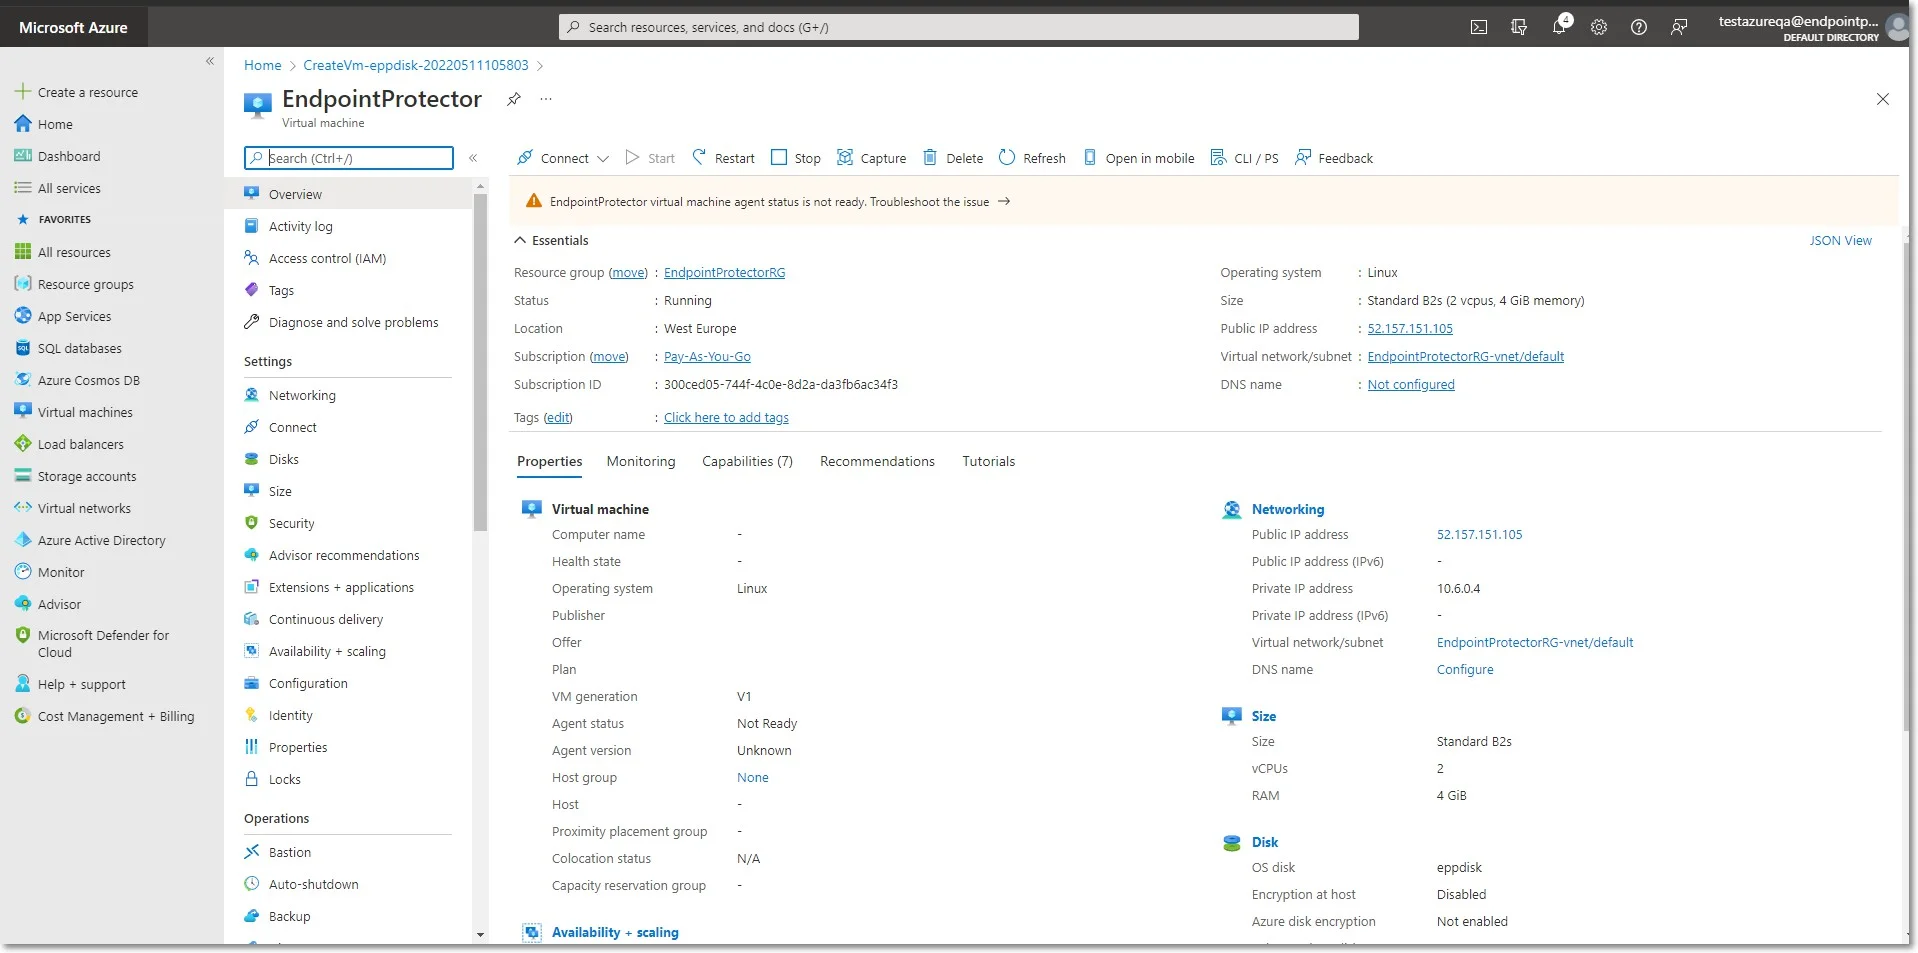The width and height of the screenshot is (1918, 953).
Task: Click here to add tags link
Action: click(x=726, y=417)
